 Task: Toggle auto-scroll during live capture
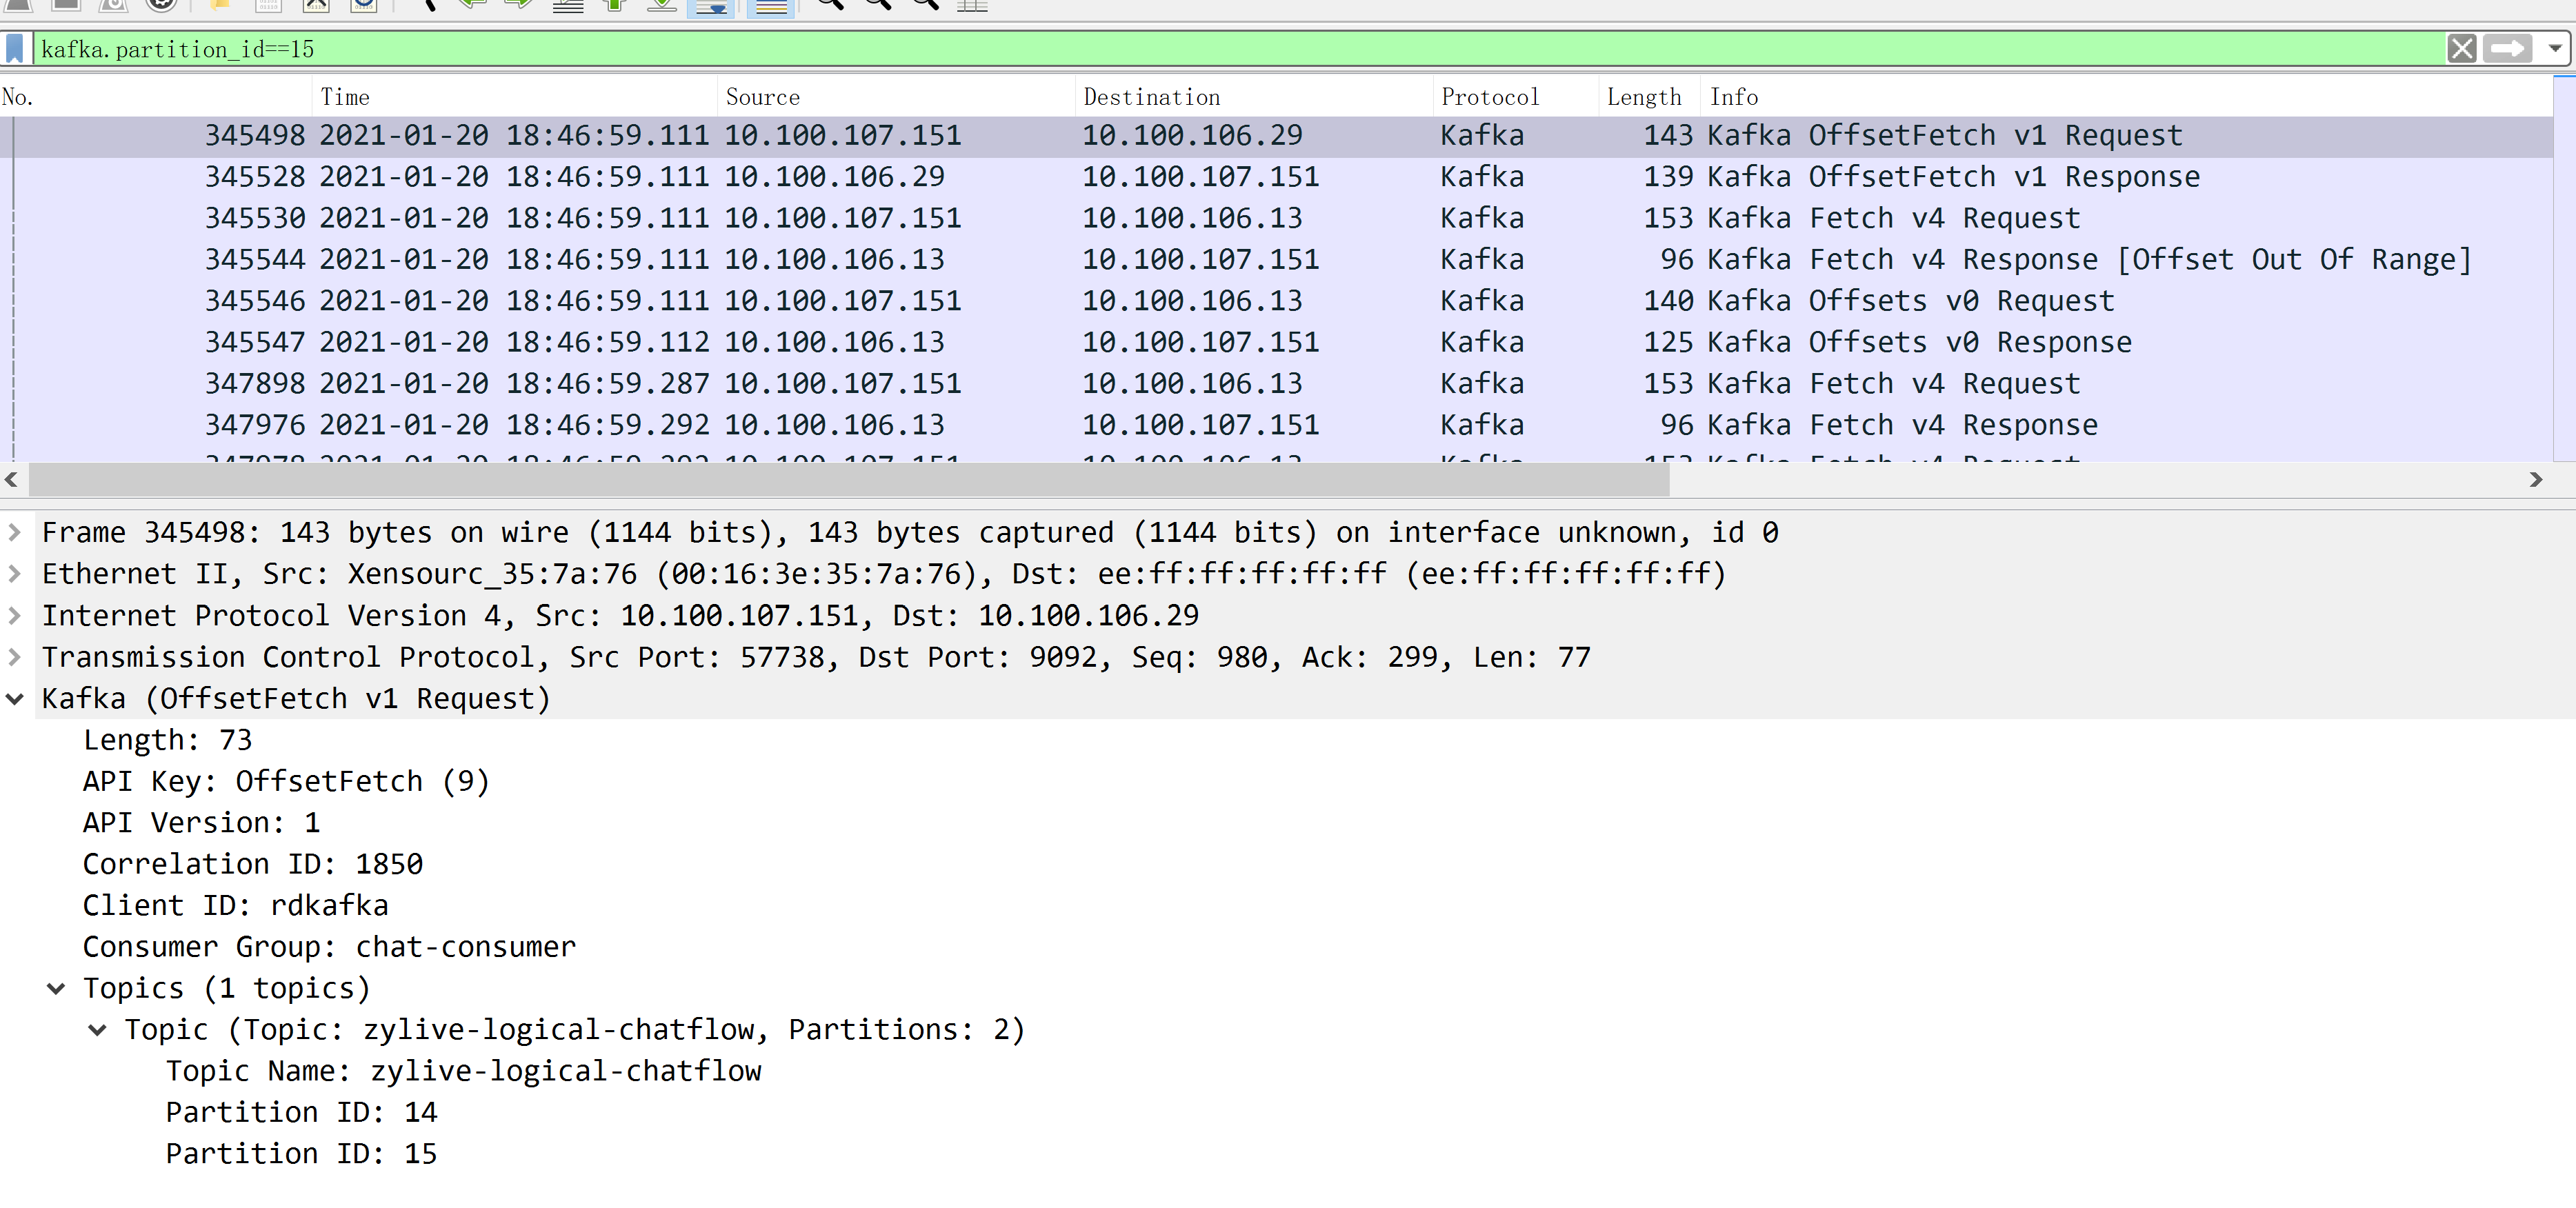coord(711,6)
